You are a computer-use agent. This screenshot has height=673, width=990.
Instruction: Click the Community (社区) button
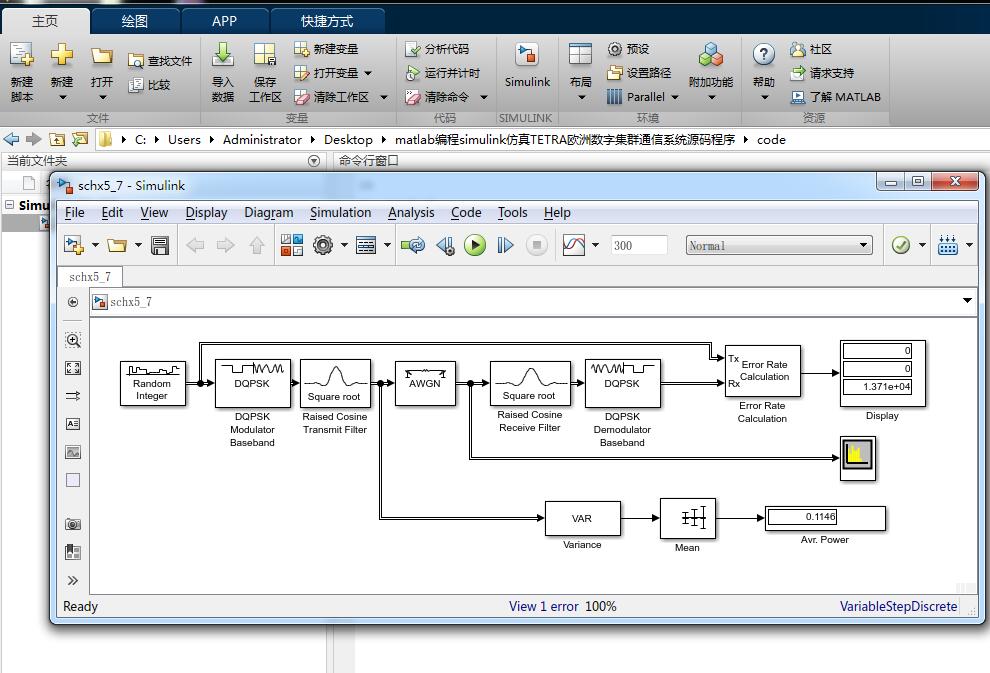[811, 49]
